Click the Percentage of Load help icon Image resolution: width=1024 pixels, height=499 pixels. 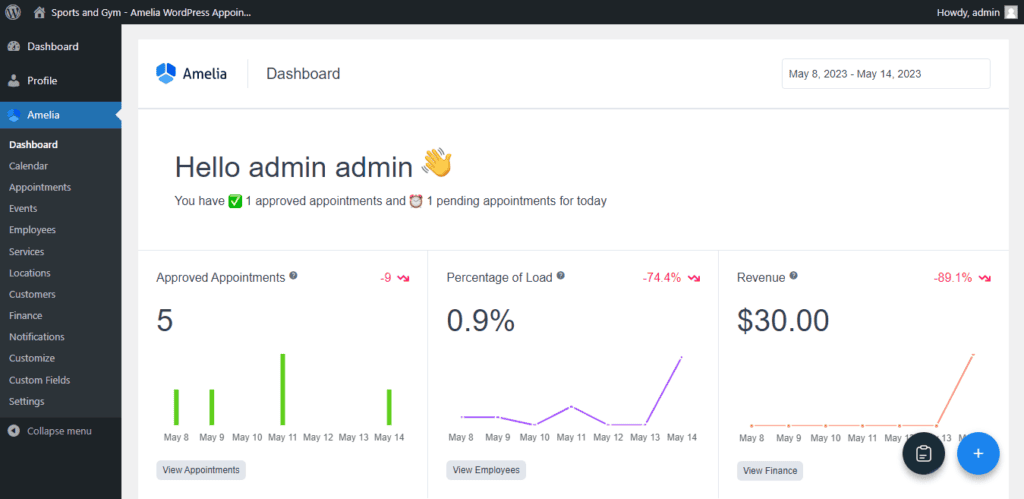pos(561,276)
